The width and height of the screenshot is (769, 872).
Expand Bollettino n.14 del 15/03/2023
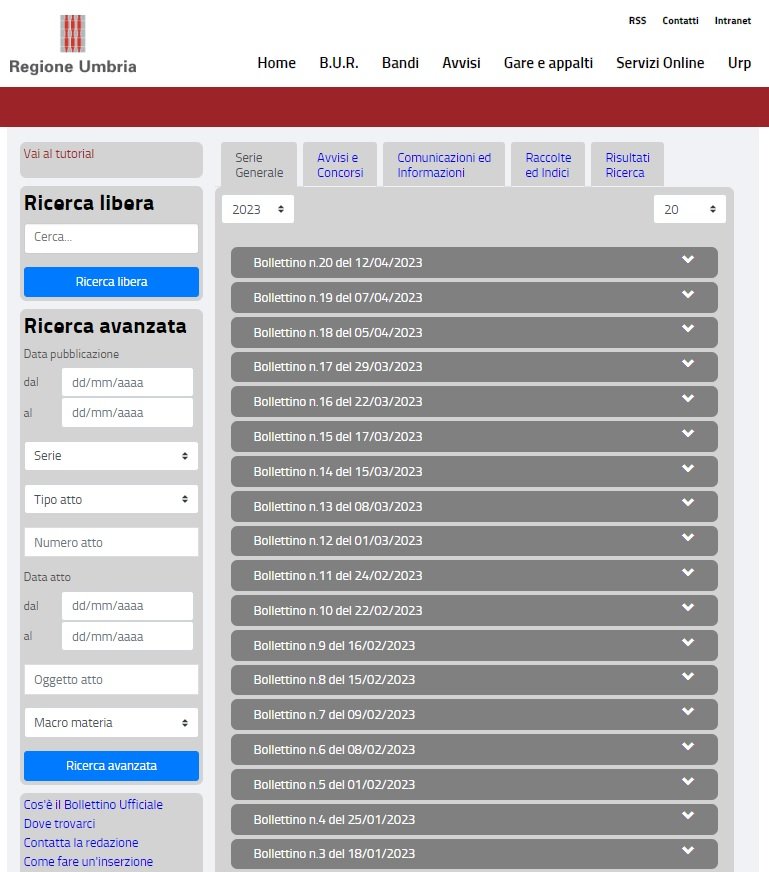coord(474,472)
